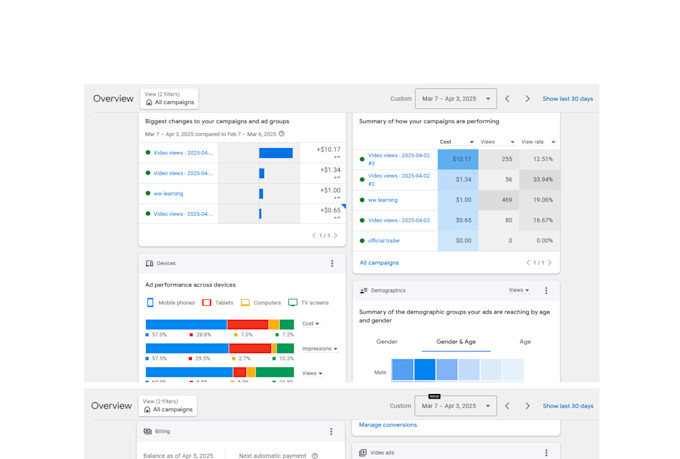Open the date range dropdown in the lower Overview header
The width and height of the screenshot is (680, 459).
click(455, 406)
